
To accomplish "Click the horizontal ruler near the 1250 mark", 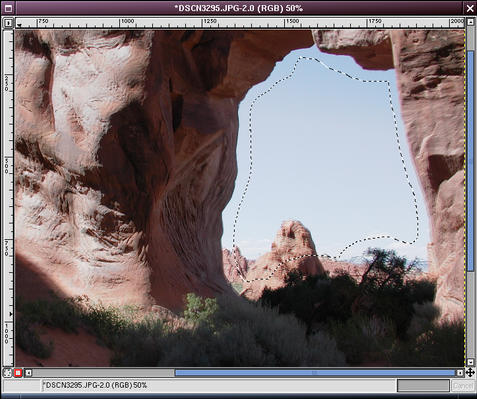I will coord(209,23).
